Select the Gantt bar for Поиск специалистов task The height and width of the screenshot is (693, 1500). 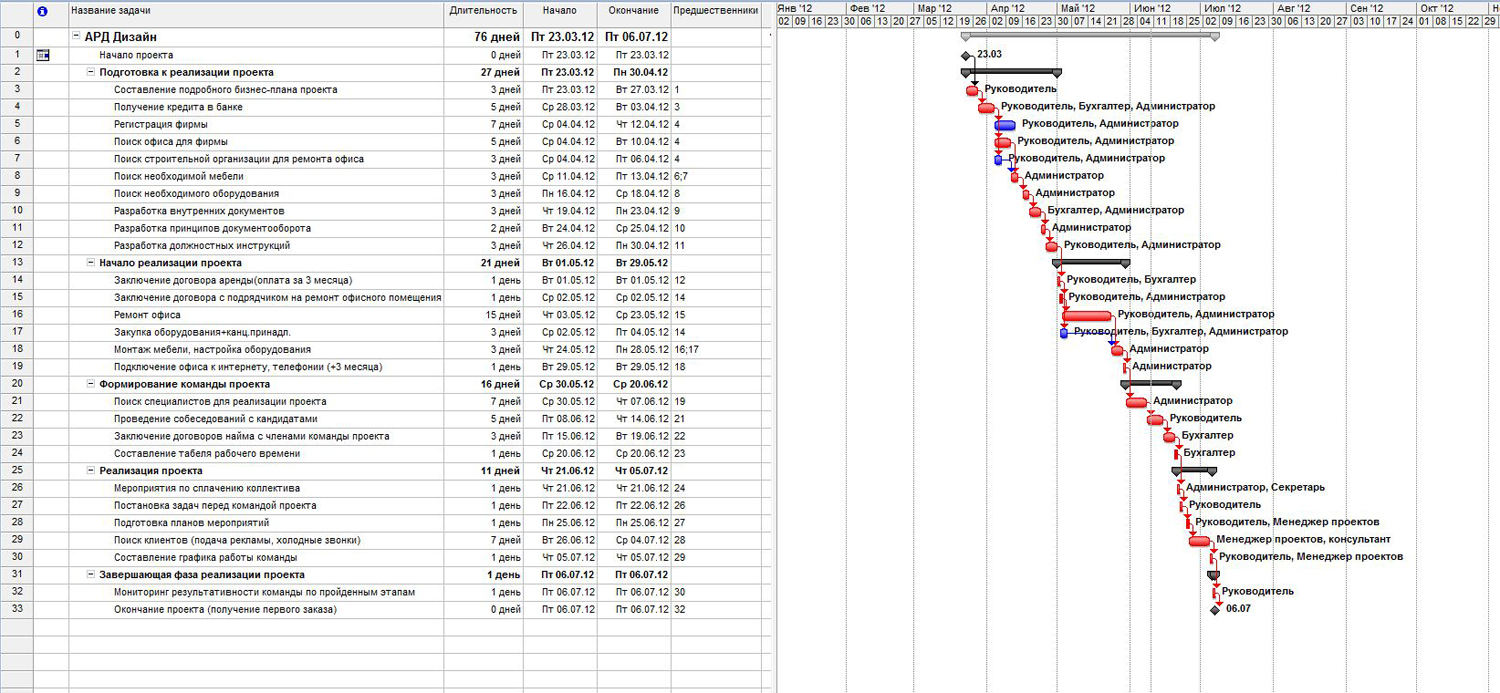pyautogui.click(x=1136, y=402)
